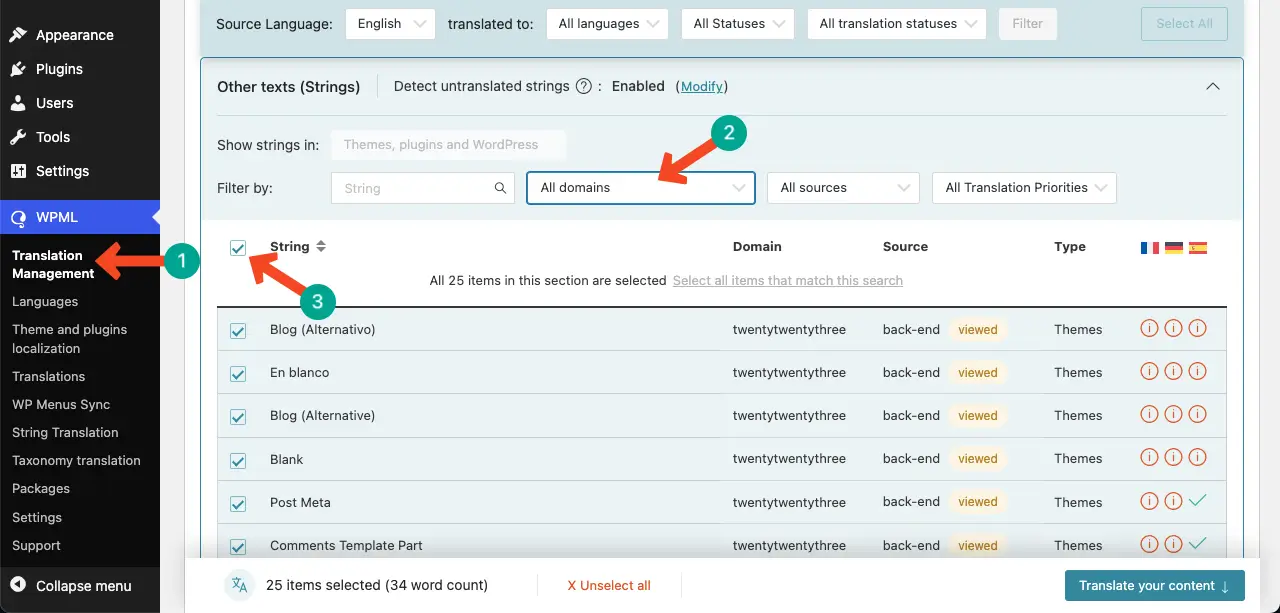Open the All Translation Priorities dropdown

click(x=1024, y=187)
